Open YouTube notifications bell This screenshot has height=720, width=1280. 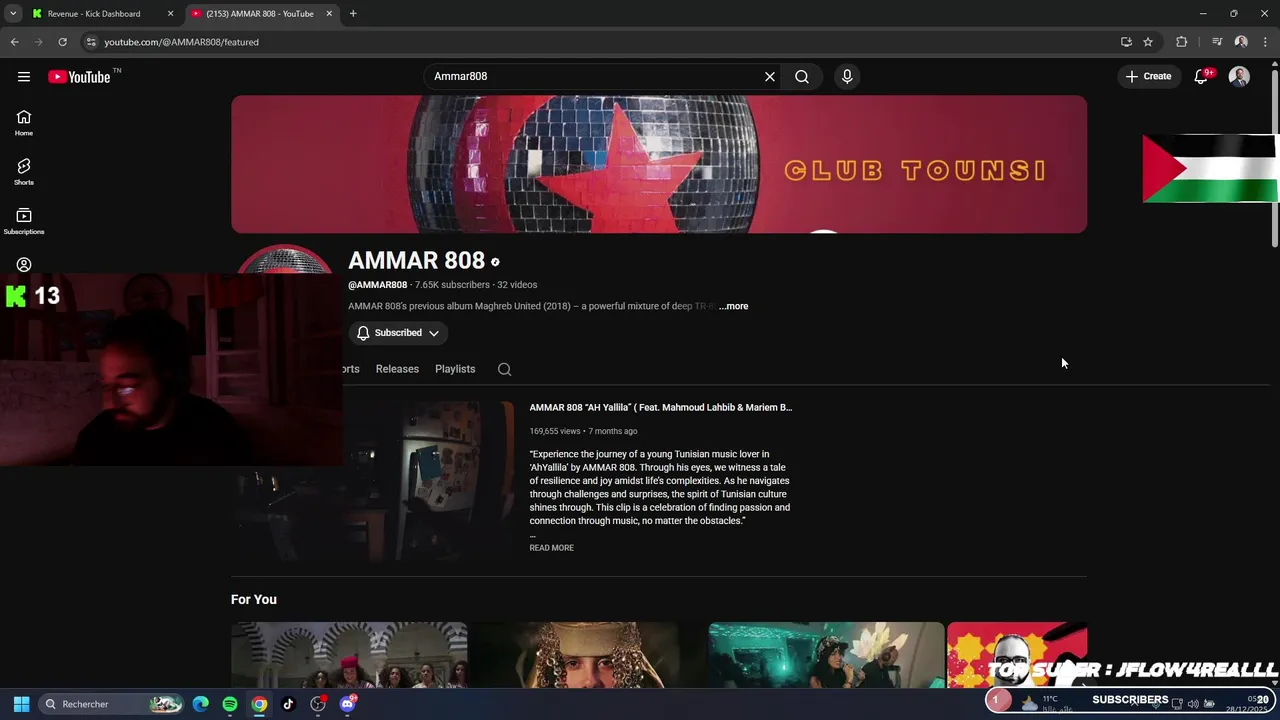click(x=1201, y=77)
